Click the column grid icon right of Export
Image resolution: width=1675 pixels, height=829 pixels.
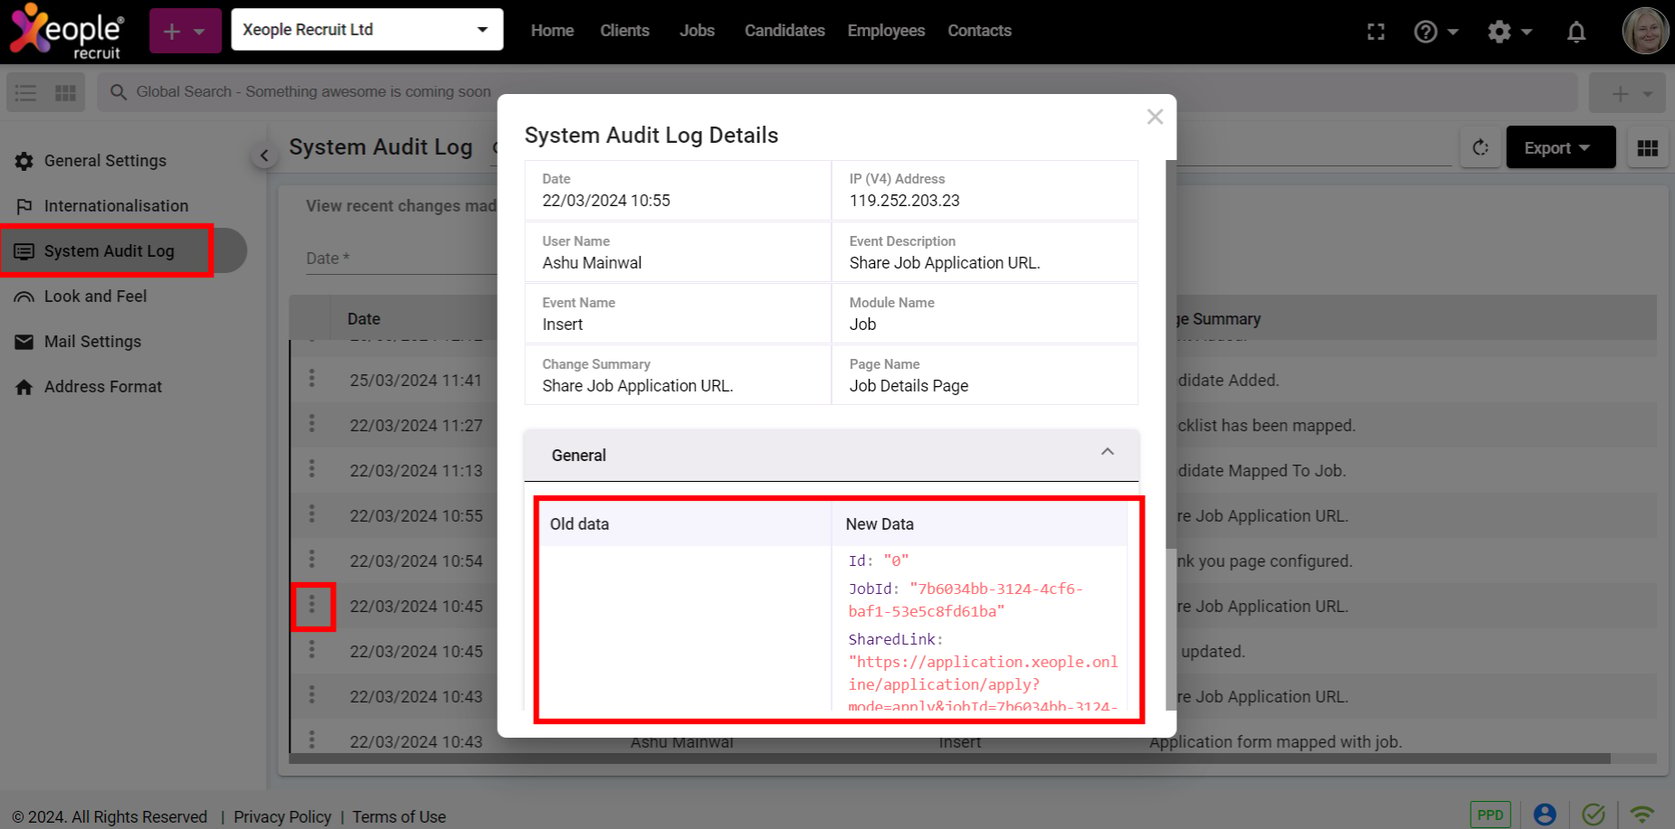point(1647,148)
